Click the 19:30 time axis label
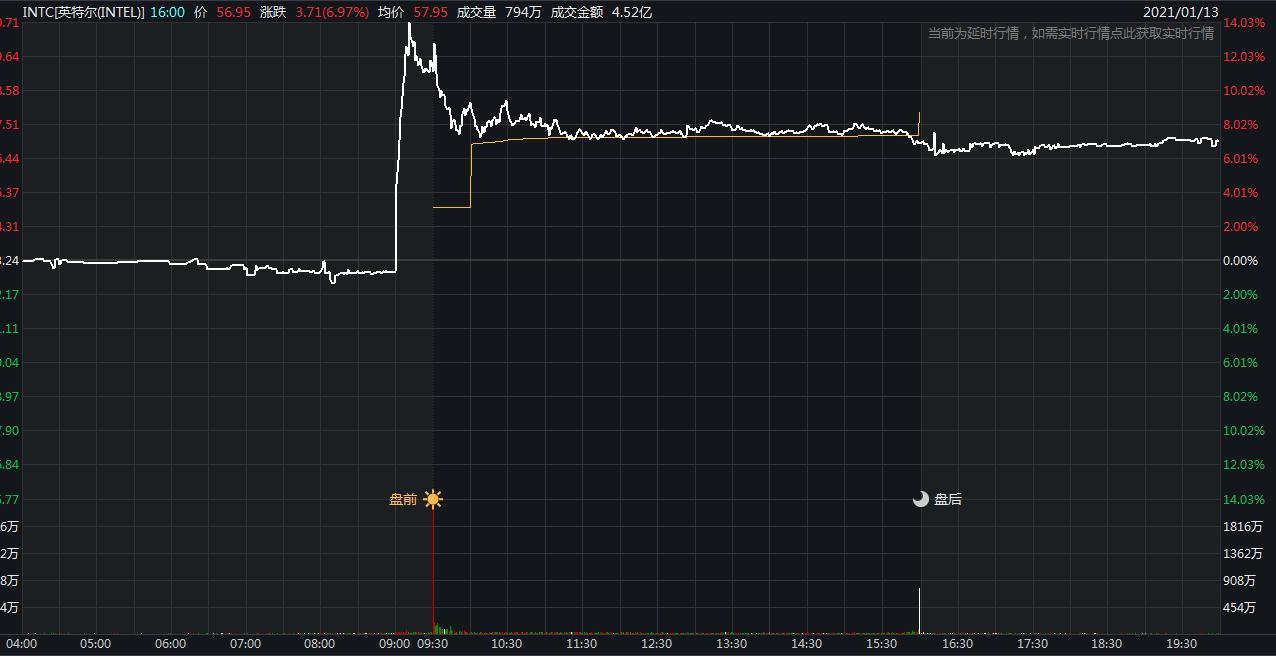The image size is (1276, 656). (x=1182, y=644)
